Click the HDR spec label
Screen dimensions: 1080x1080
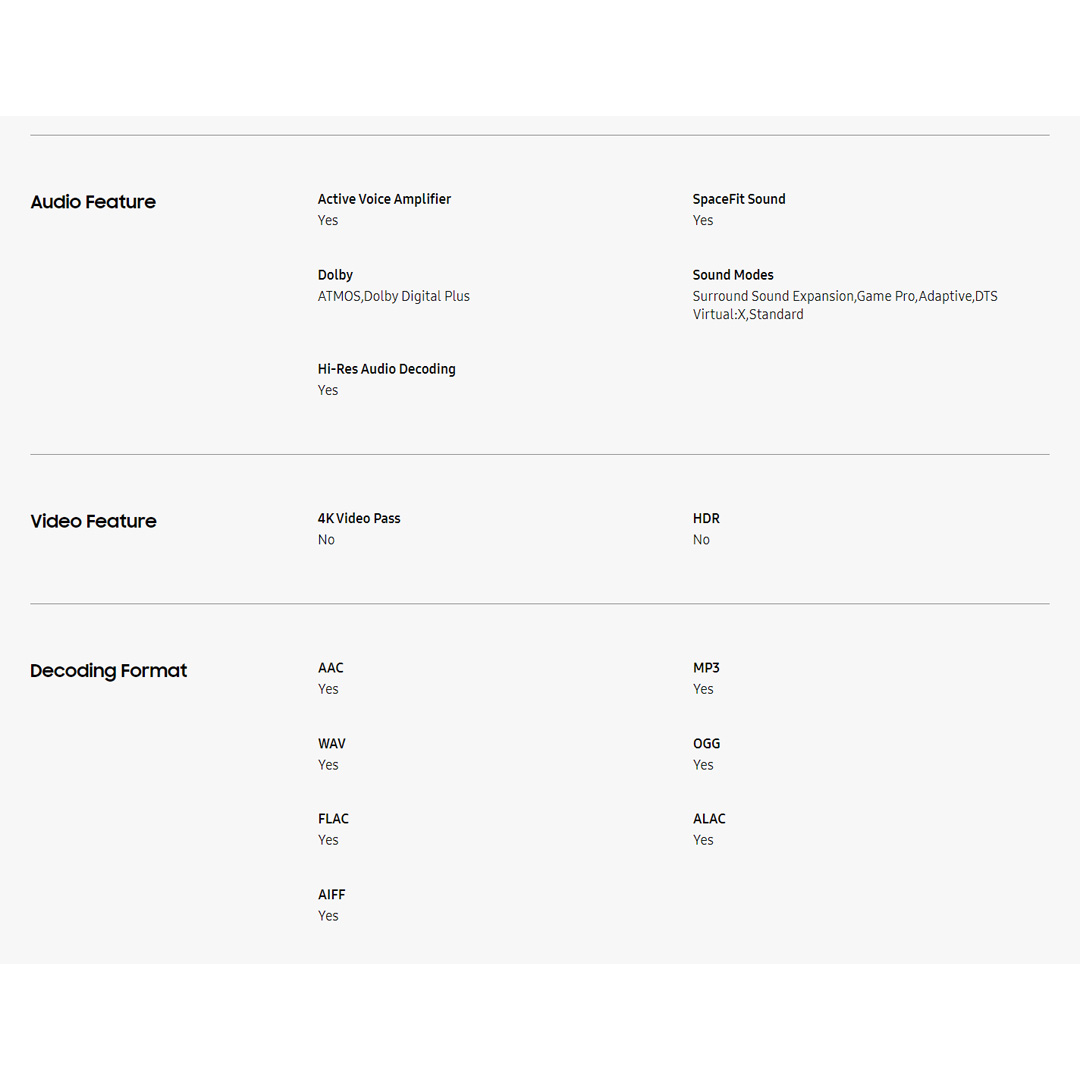706,518
